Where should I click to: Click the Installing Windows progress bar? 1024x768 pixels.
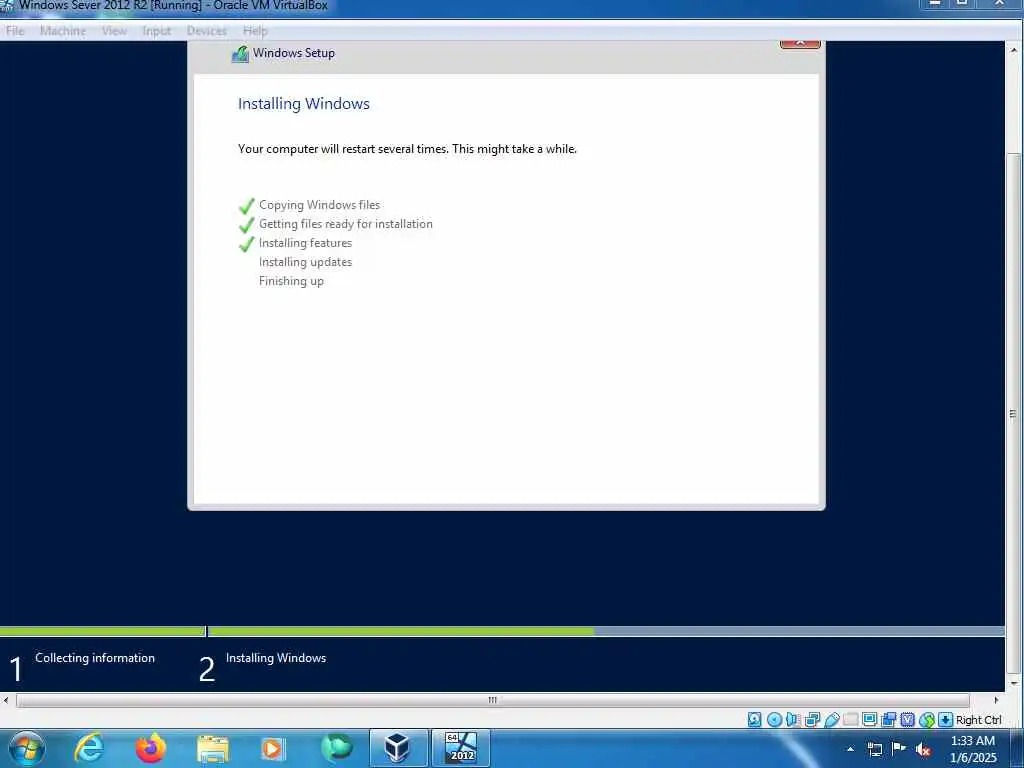pos(606,632)
